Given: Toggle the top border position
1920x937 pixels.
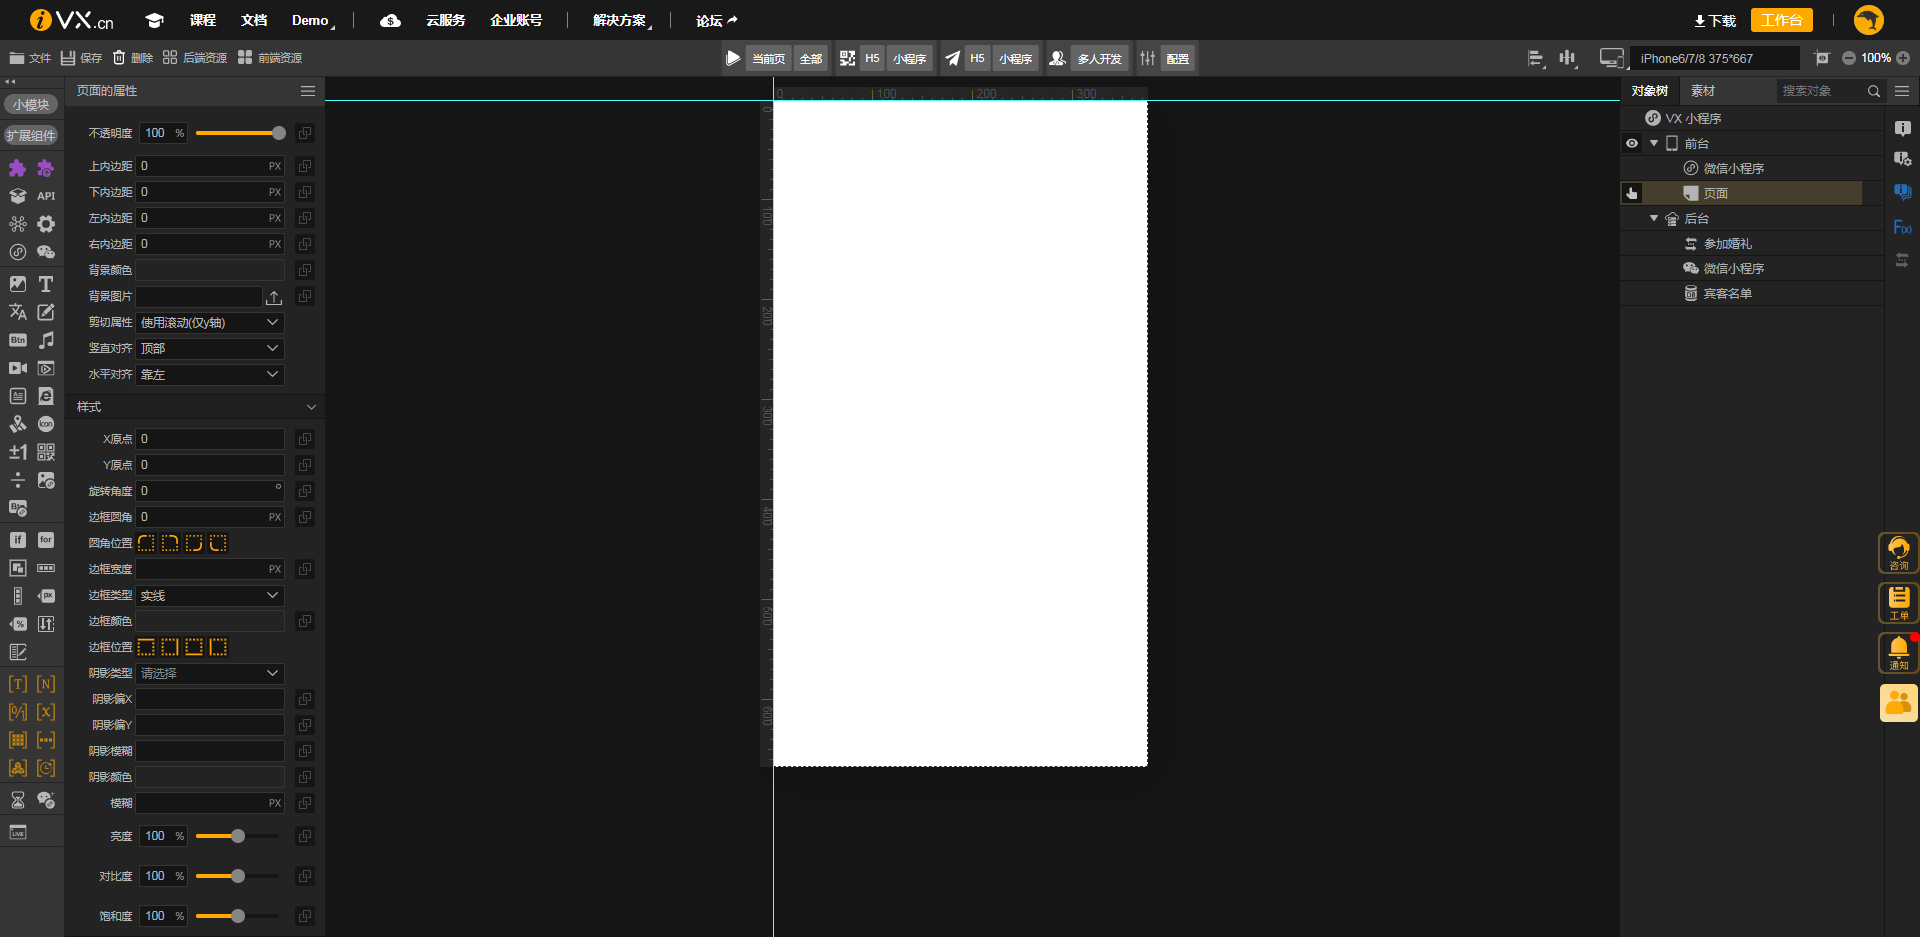Looking at the screenshot, I should tap(146, 647).
